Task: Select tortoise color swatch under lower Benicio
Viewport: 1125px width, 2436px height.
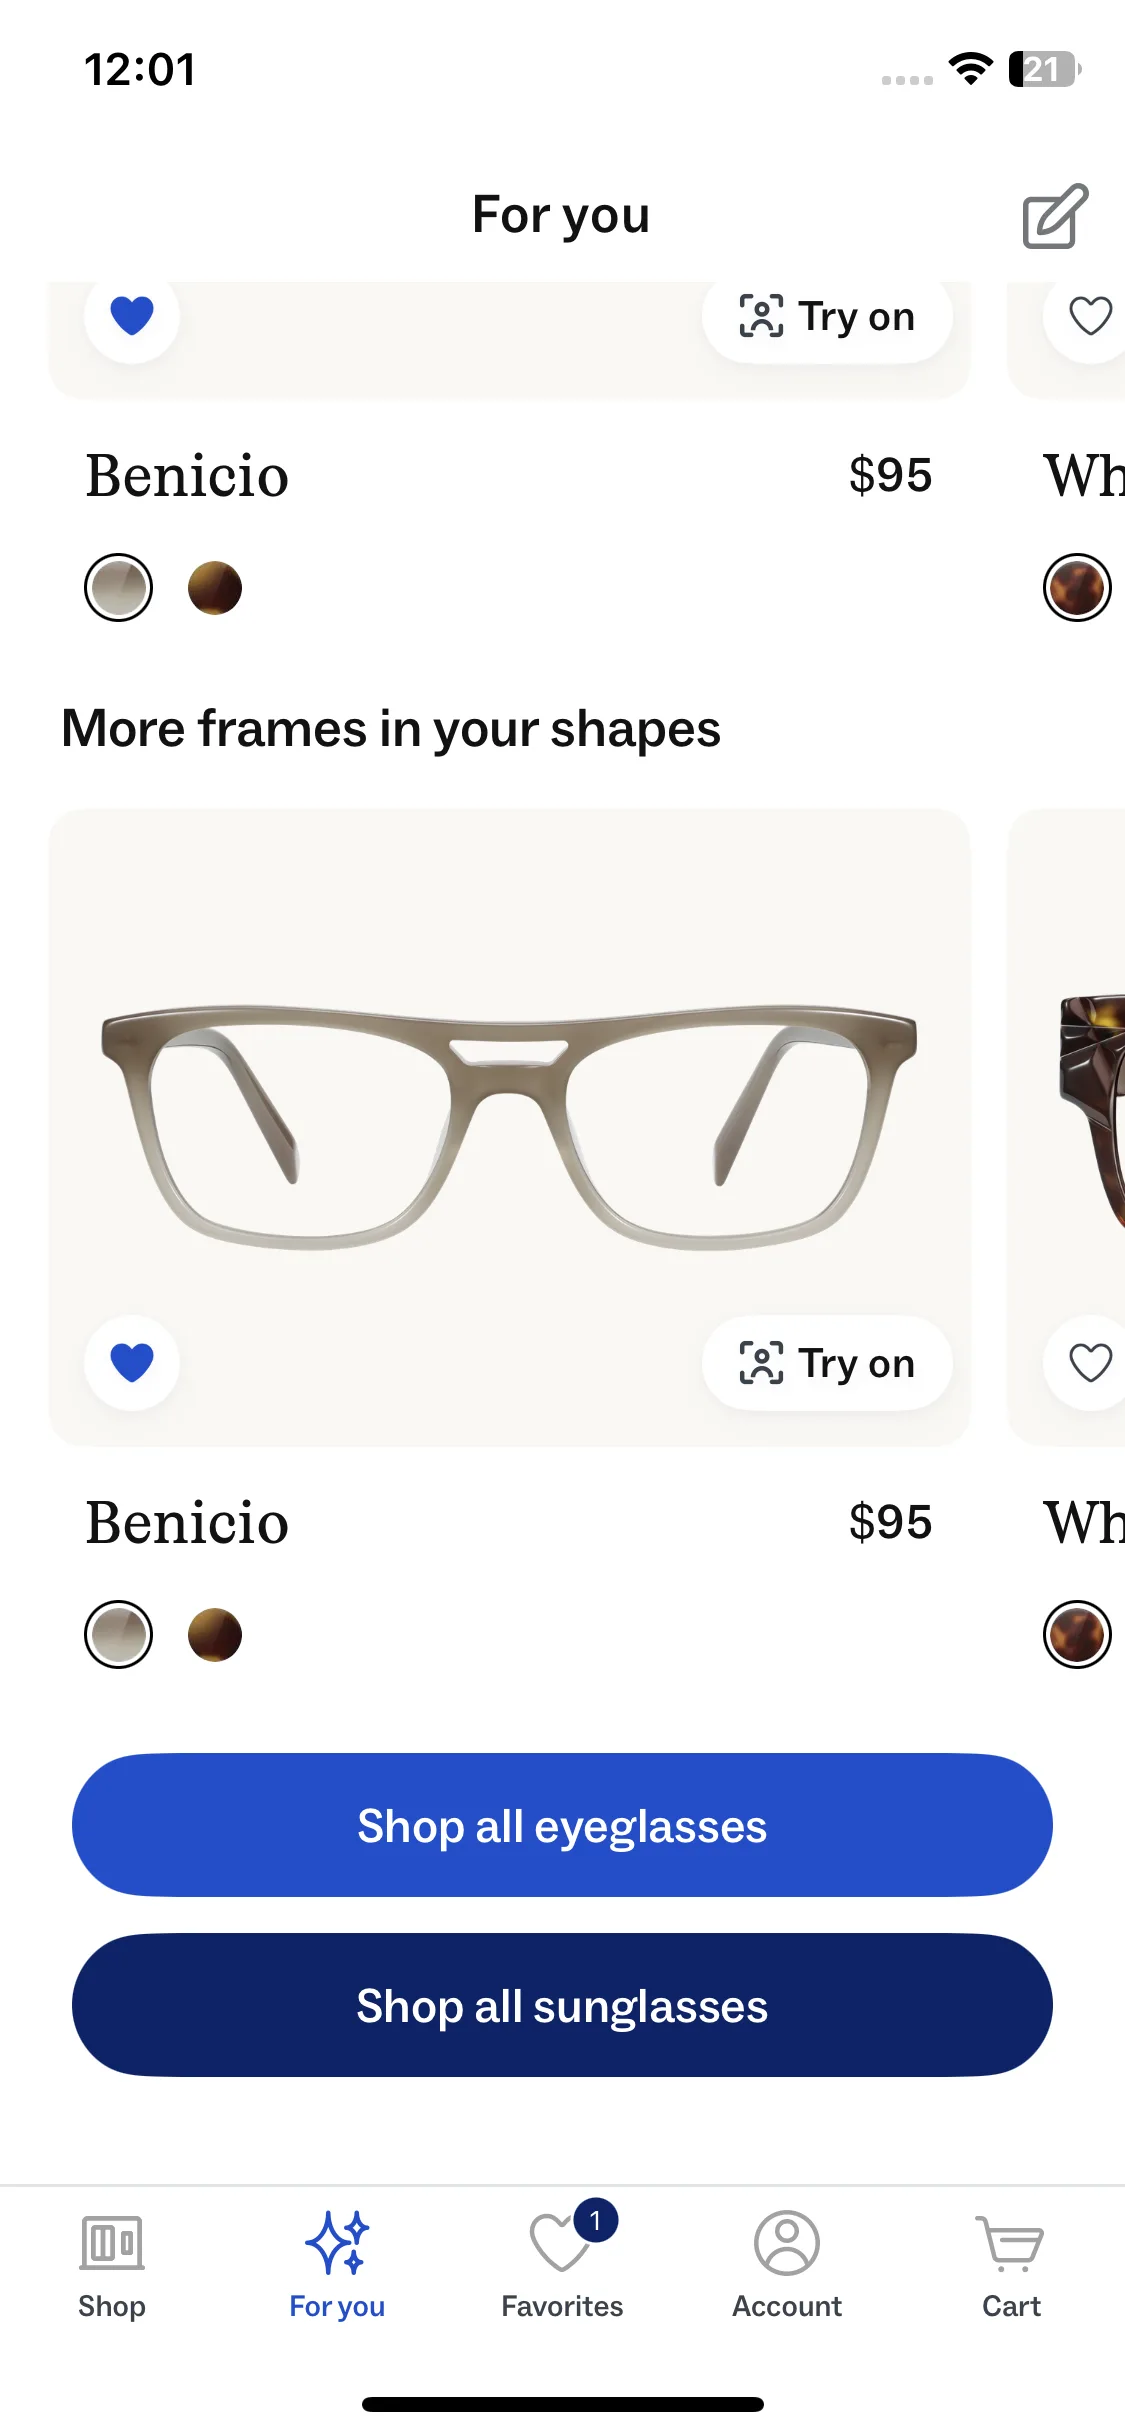Action: [215, 1635]
